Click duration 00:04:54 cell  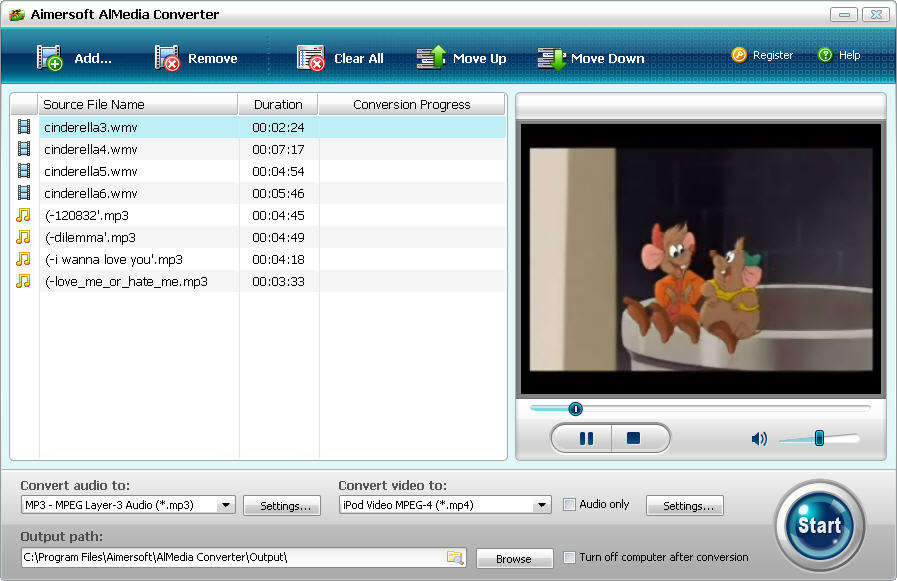pyautogui.click(x=278, y=171)
